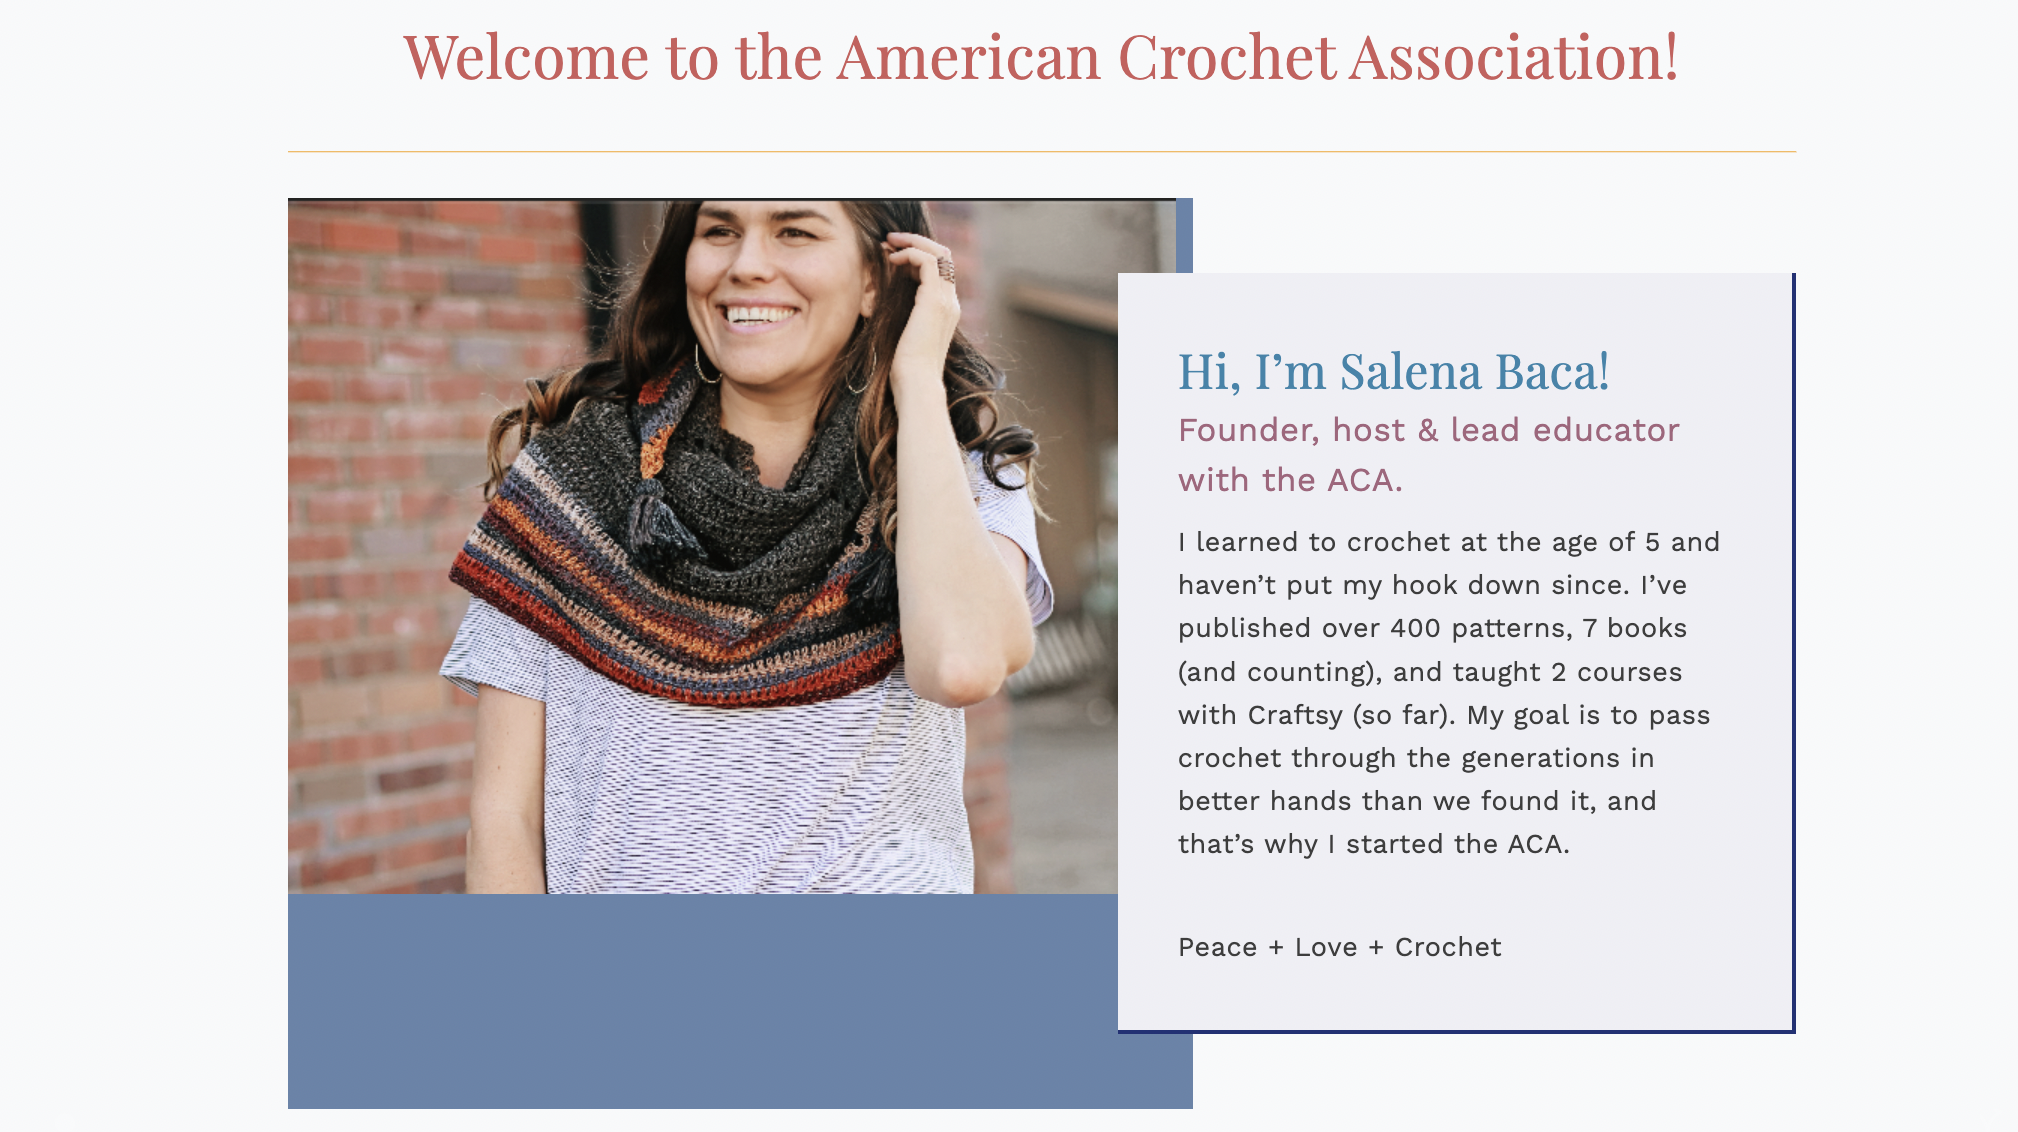The image size is (2018, 1132).
Task: Select the Hi, I'm Salena Baca! heading
Action: click(x=1394, y=372)
